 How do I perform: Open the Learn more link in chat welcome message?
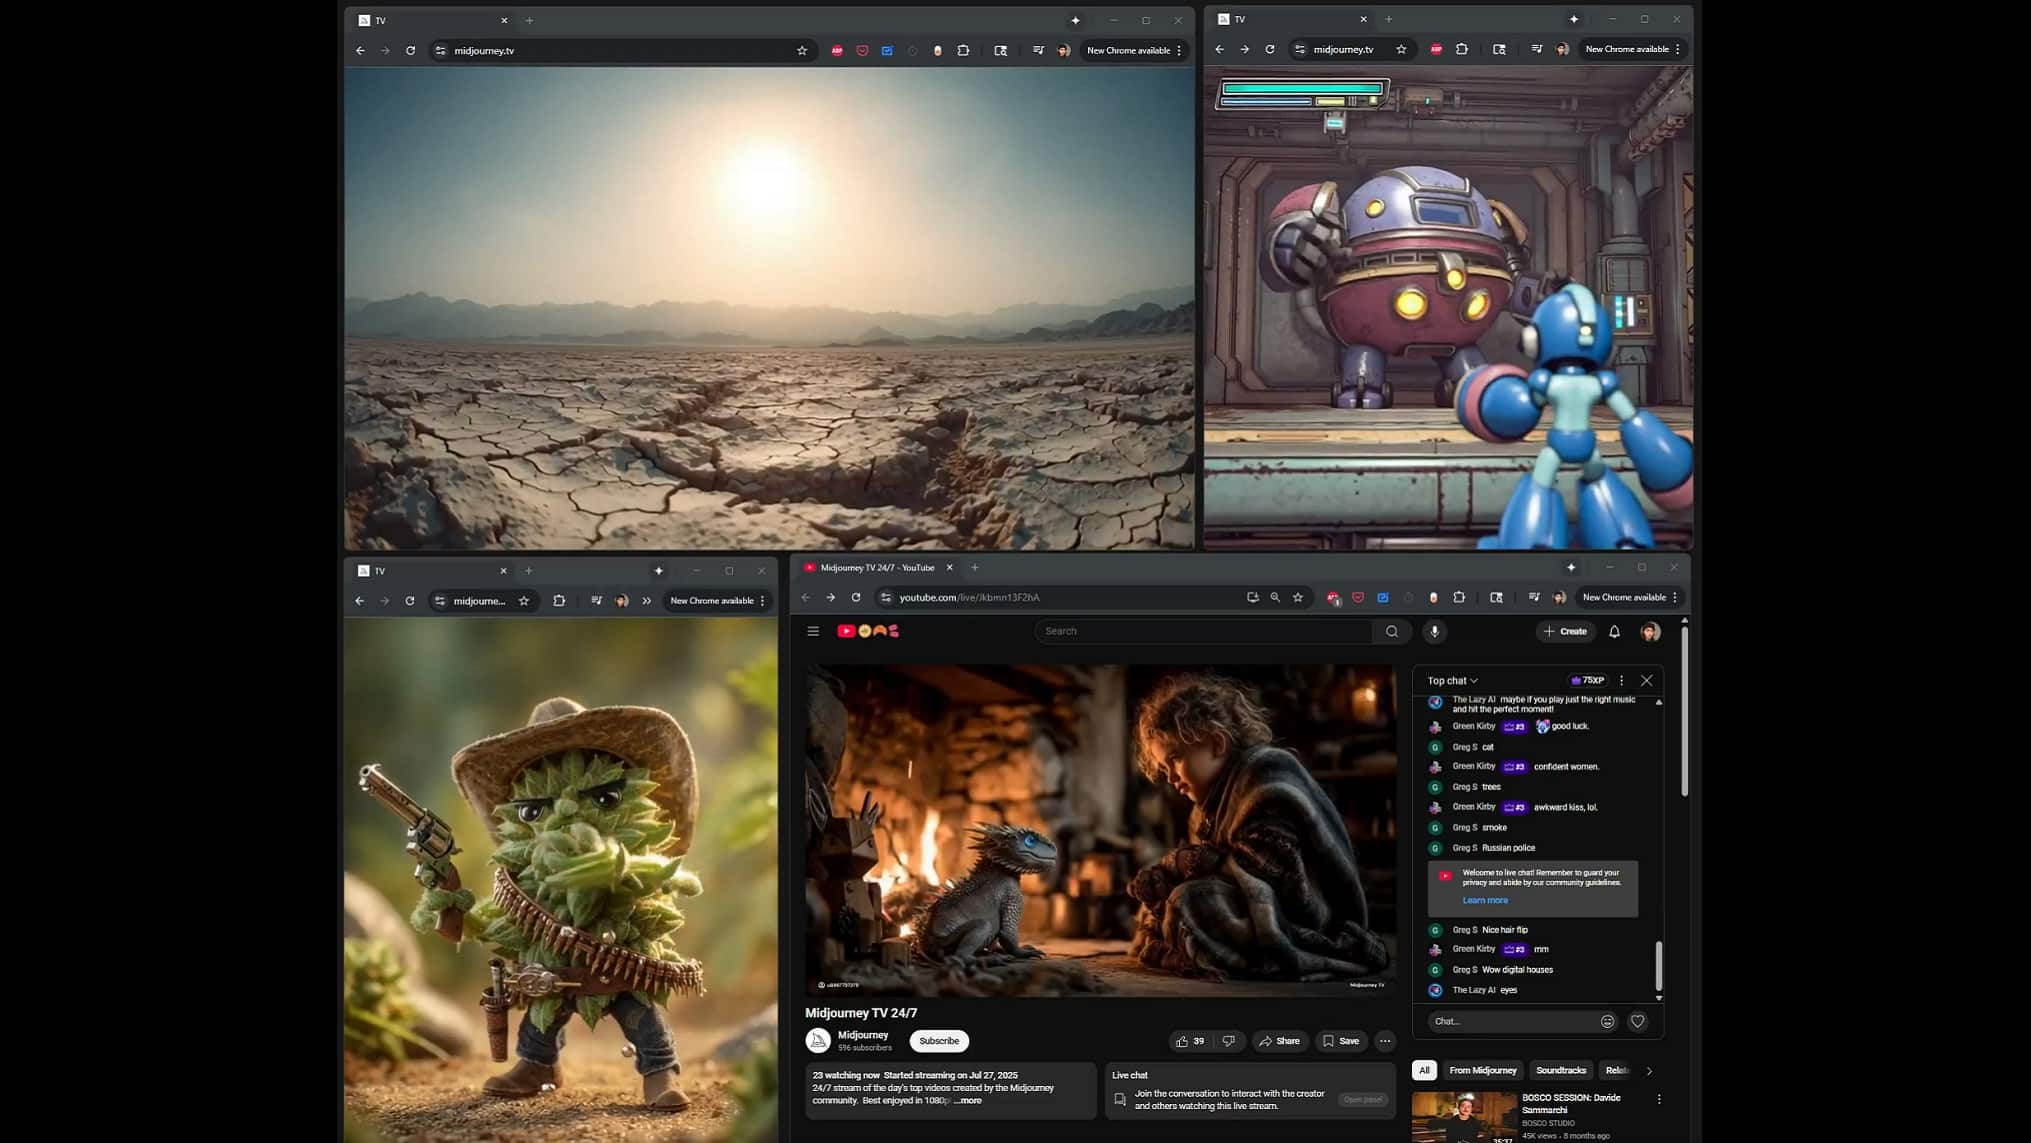pos(1485,899)
